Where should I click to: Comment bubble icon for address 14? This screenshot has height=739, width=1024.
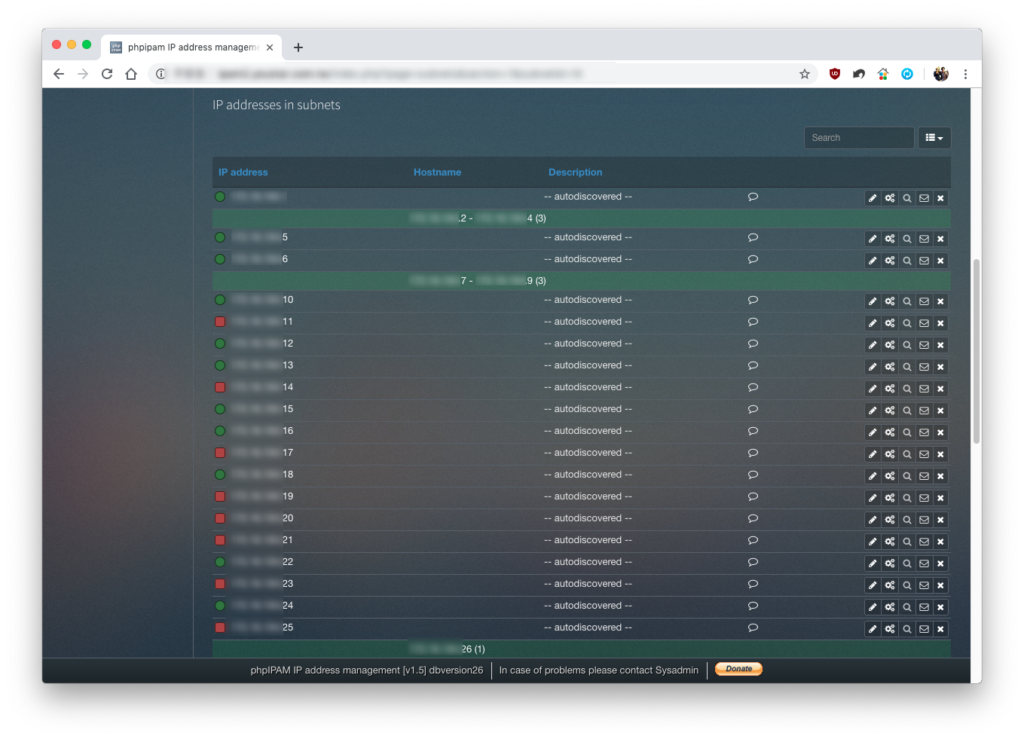[x=753, y=388]
